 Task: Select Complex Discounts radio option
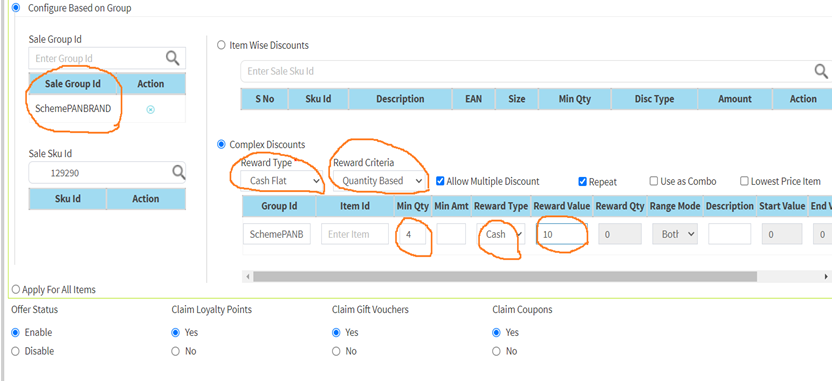click(221, 144)
